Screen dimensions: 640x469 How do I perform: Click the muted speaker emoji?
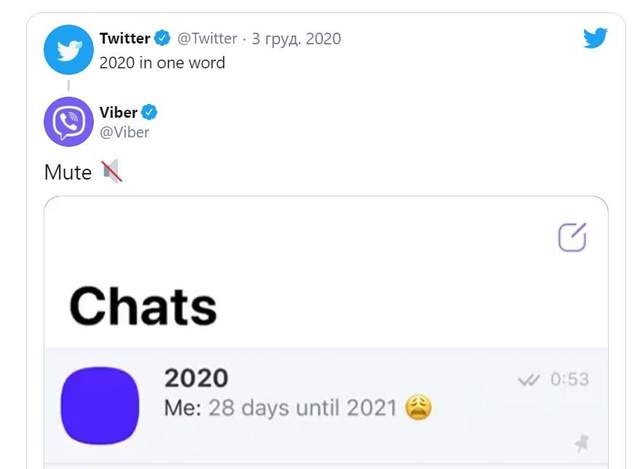[110, 172]
